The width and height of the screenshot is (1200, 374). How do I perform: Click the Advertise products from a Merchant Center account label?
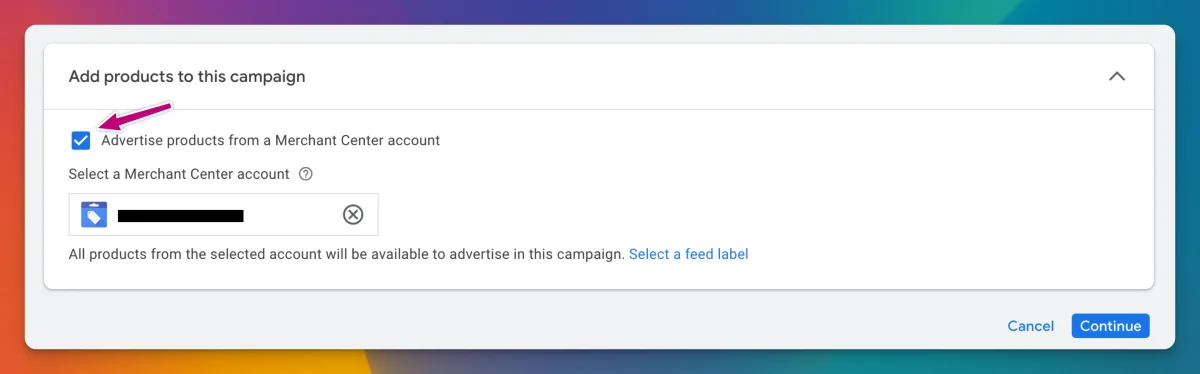270,140
